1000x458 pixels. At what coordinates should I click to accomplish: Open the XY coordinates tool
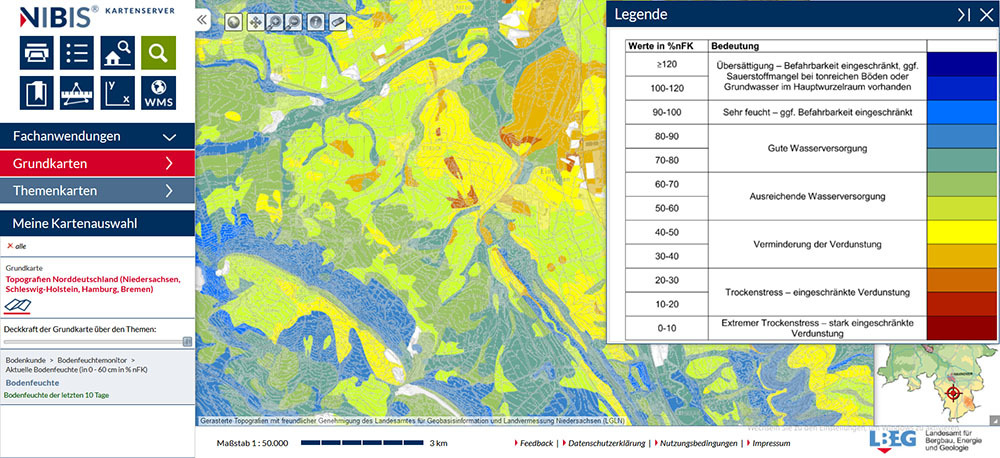(x=118, y=93)
